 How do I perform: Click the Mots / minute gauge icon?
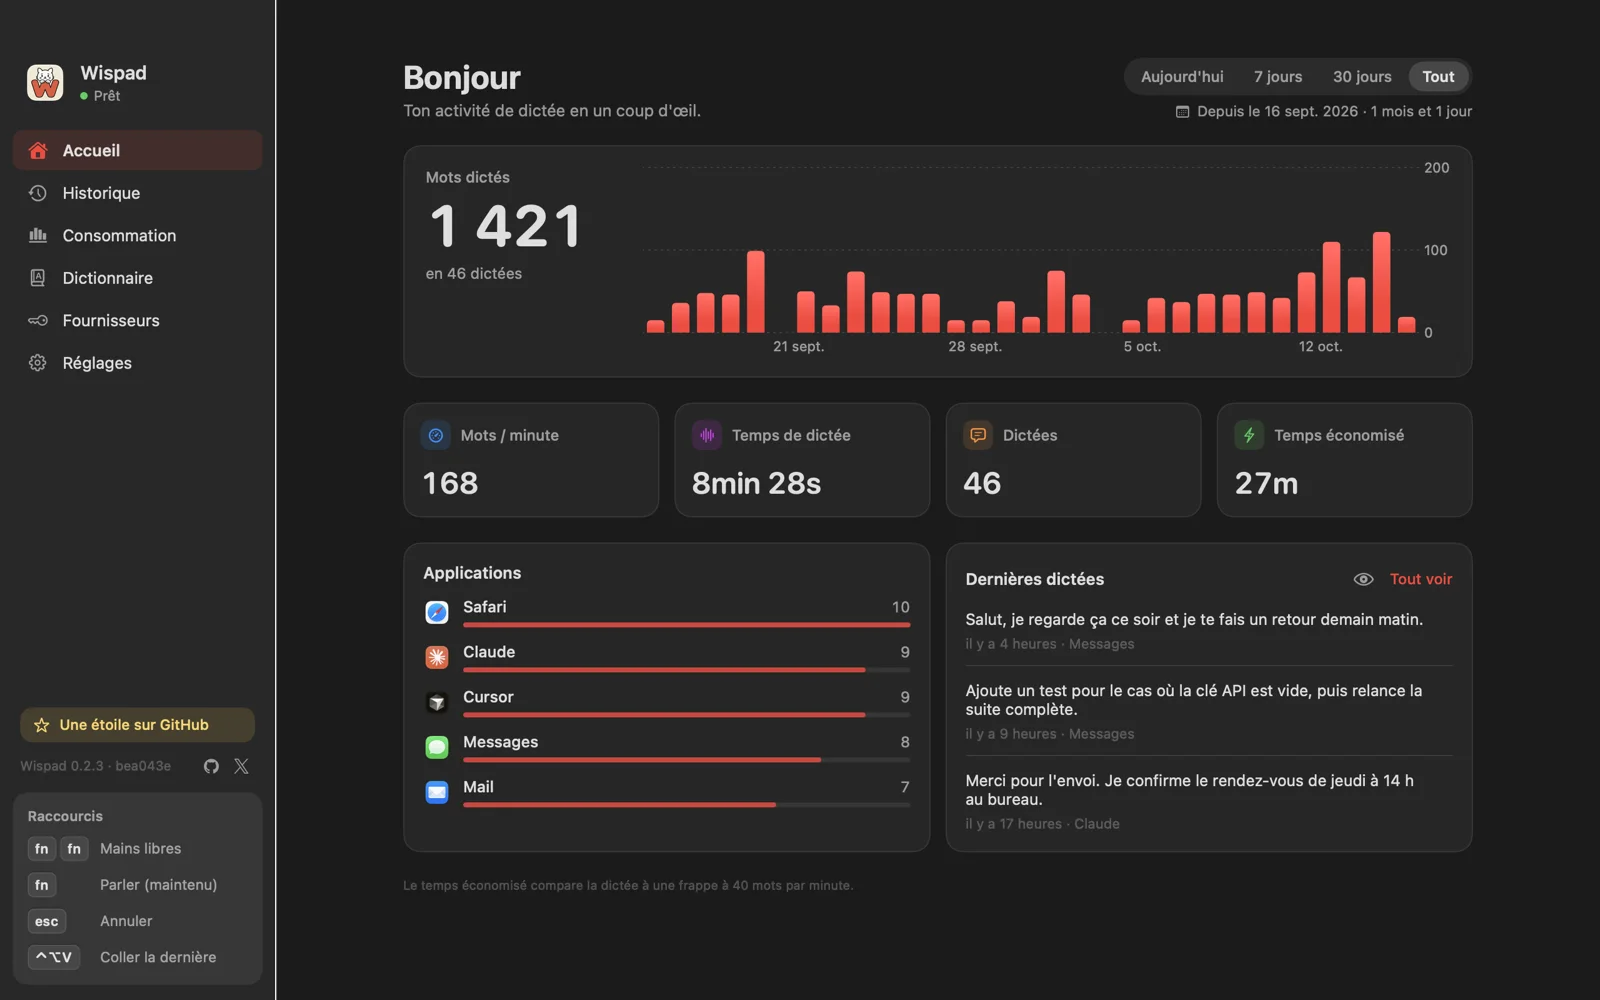(436, 435)
